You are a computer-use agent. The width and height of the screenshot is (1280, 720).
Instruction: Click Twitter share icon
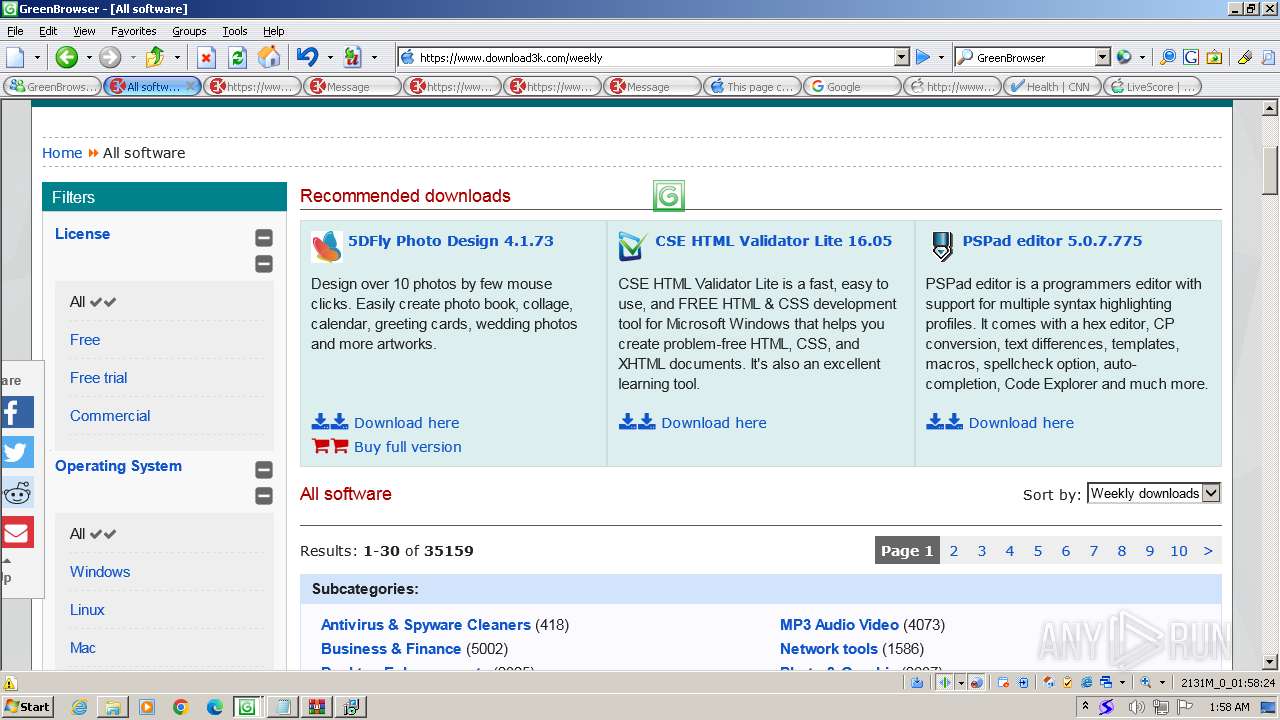tap(17, 452)
